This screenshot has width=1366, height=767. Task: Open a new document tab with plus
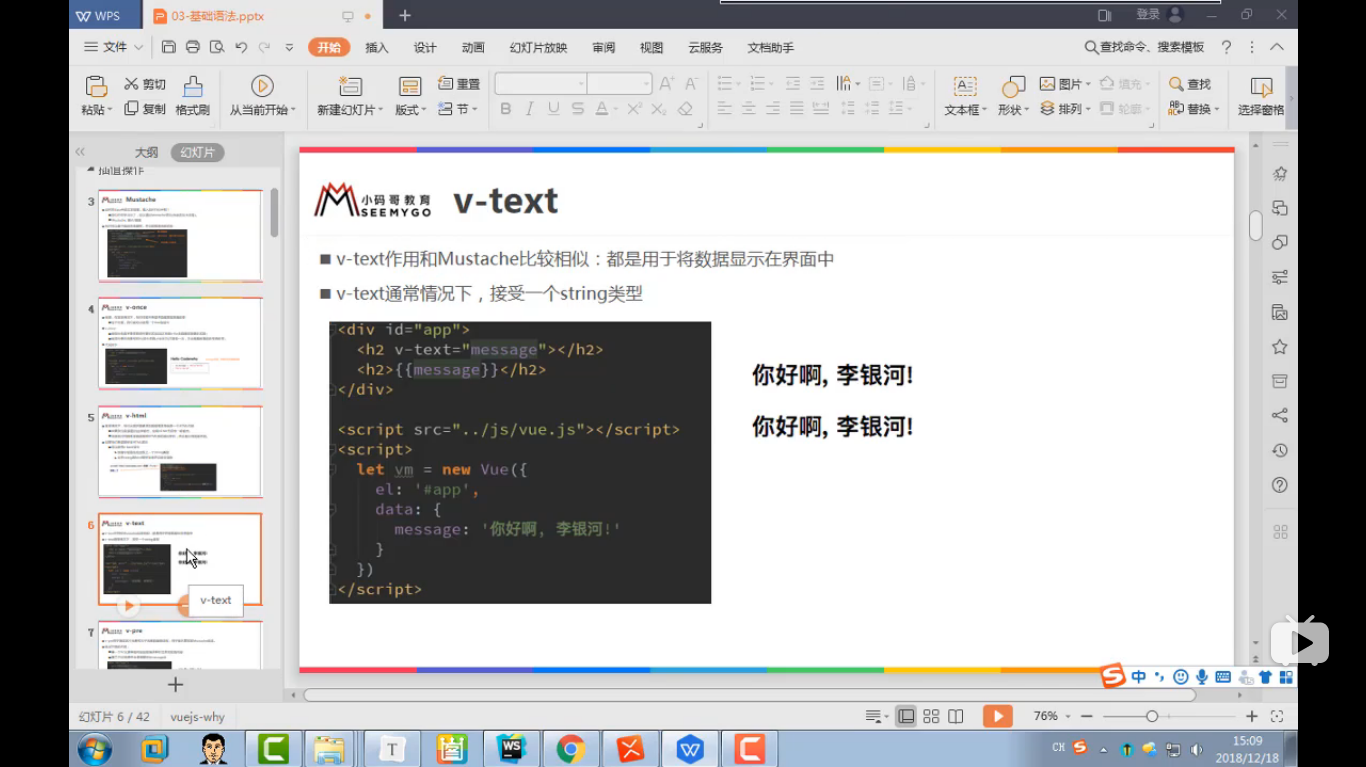coord(405,15)
